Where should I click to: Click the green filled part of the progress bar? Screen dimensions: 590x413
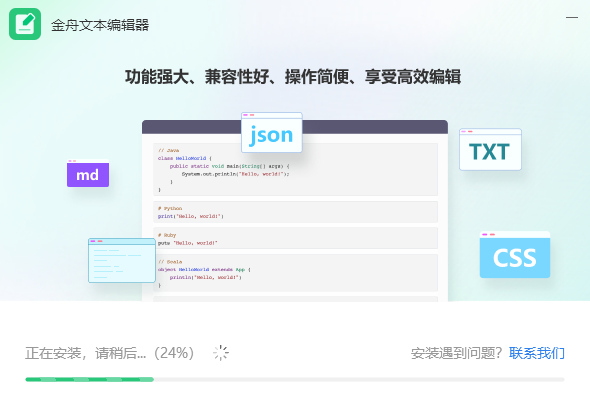coord(90,380)
